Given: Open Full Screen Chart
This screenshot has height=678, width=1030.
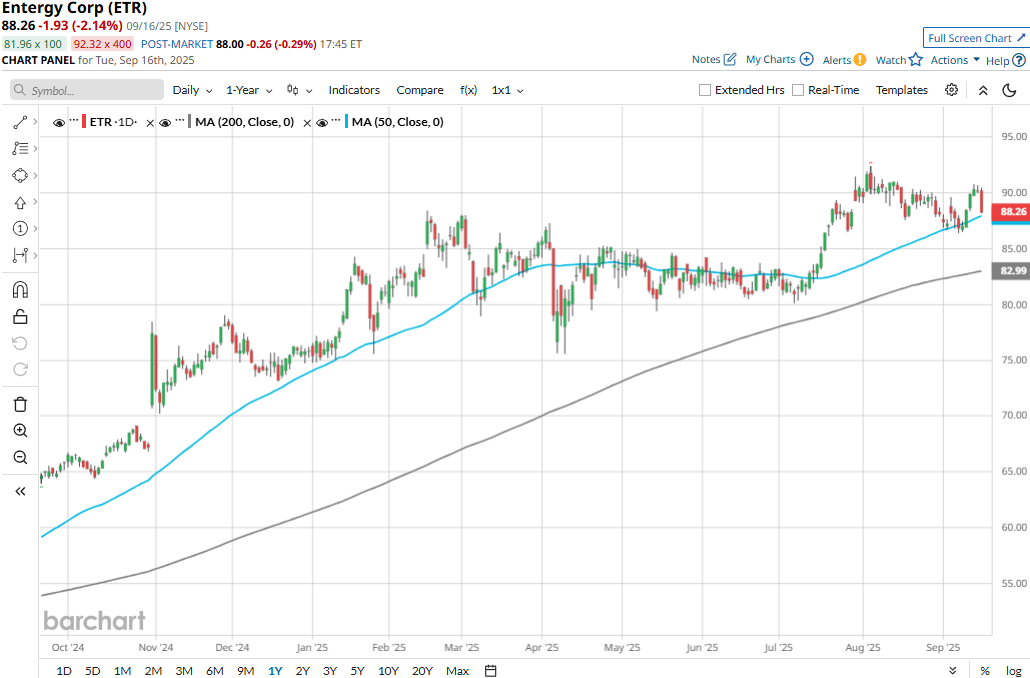Looking at the screenshot, I should click(x=976, y=38).
